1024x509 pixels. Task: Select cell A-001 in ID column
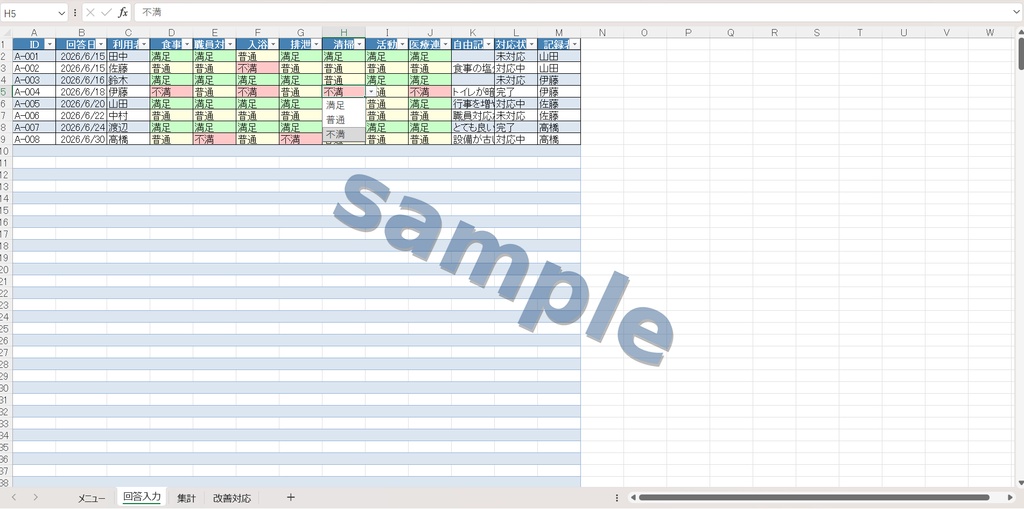pyautogui.click(x=34, y=57)
